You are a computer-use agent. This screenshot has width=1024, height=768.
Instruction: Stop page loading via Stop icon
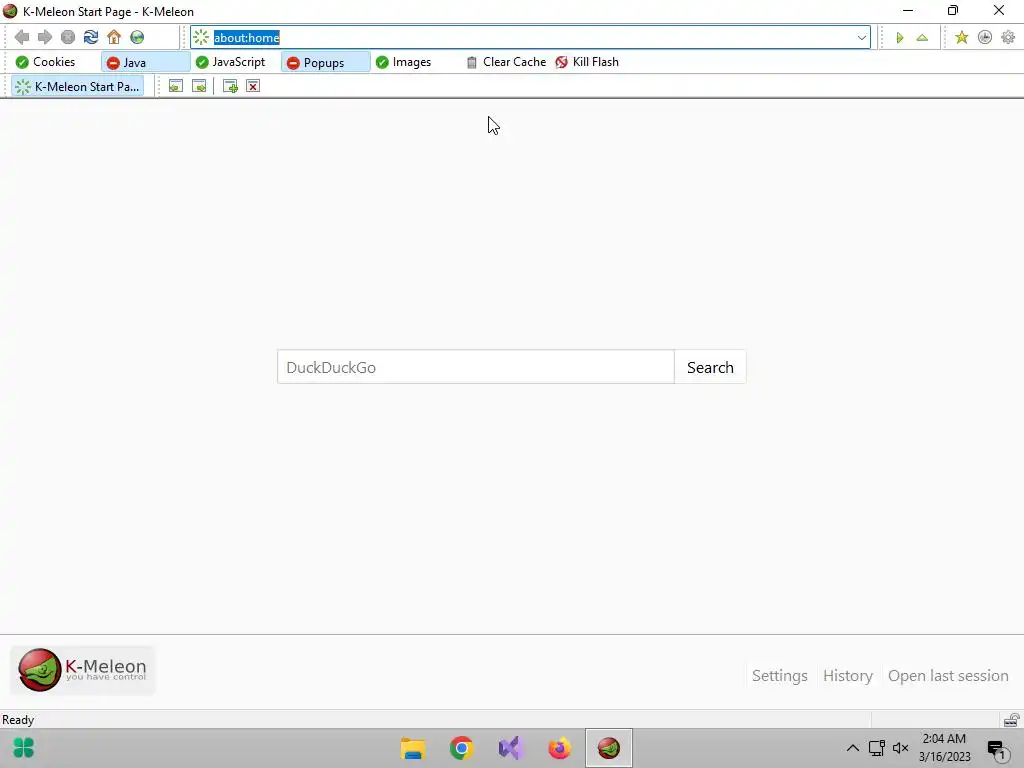(x=68, y=37)
